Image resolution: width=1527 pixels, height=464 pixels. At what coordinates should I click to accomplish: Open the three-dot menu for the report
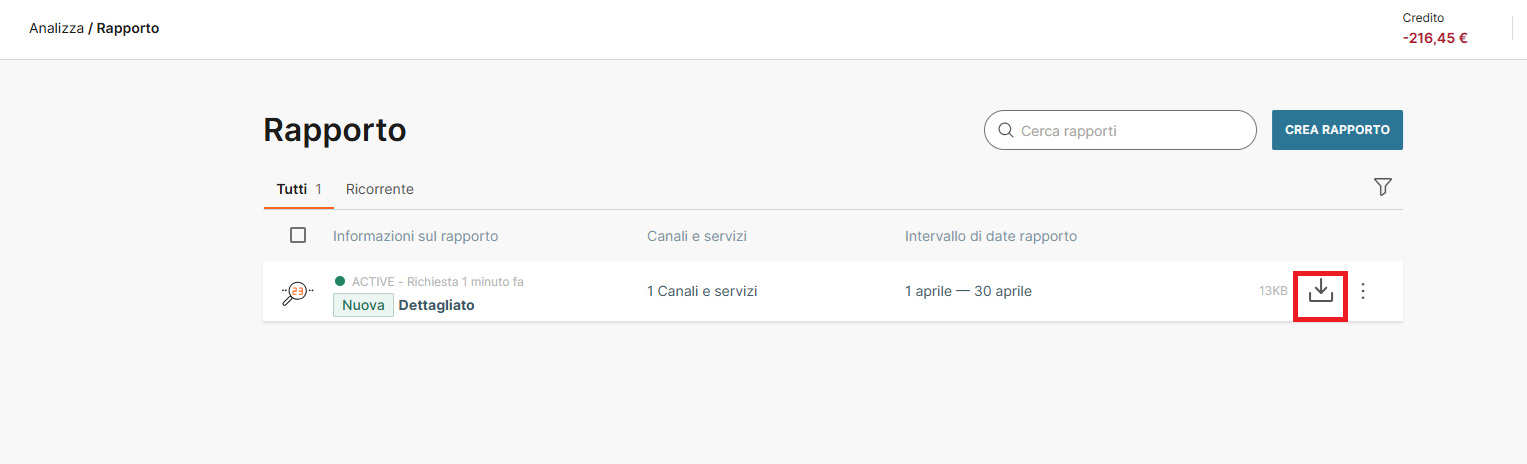1362,291
